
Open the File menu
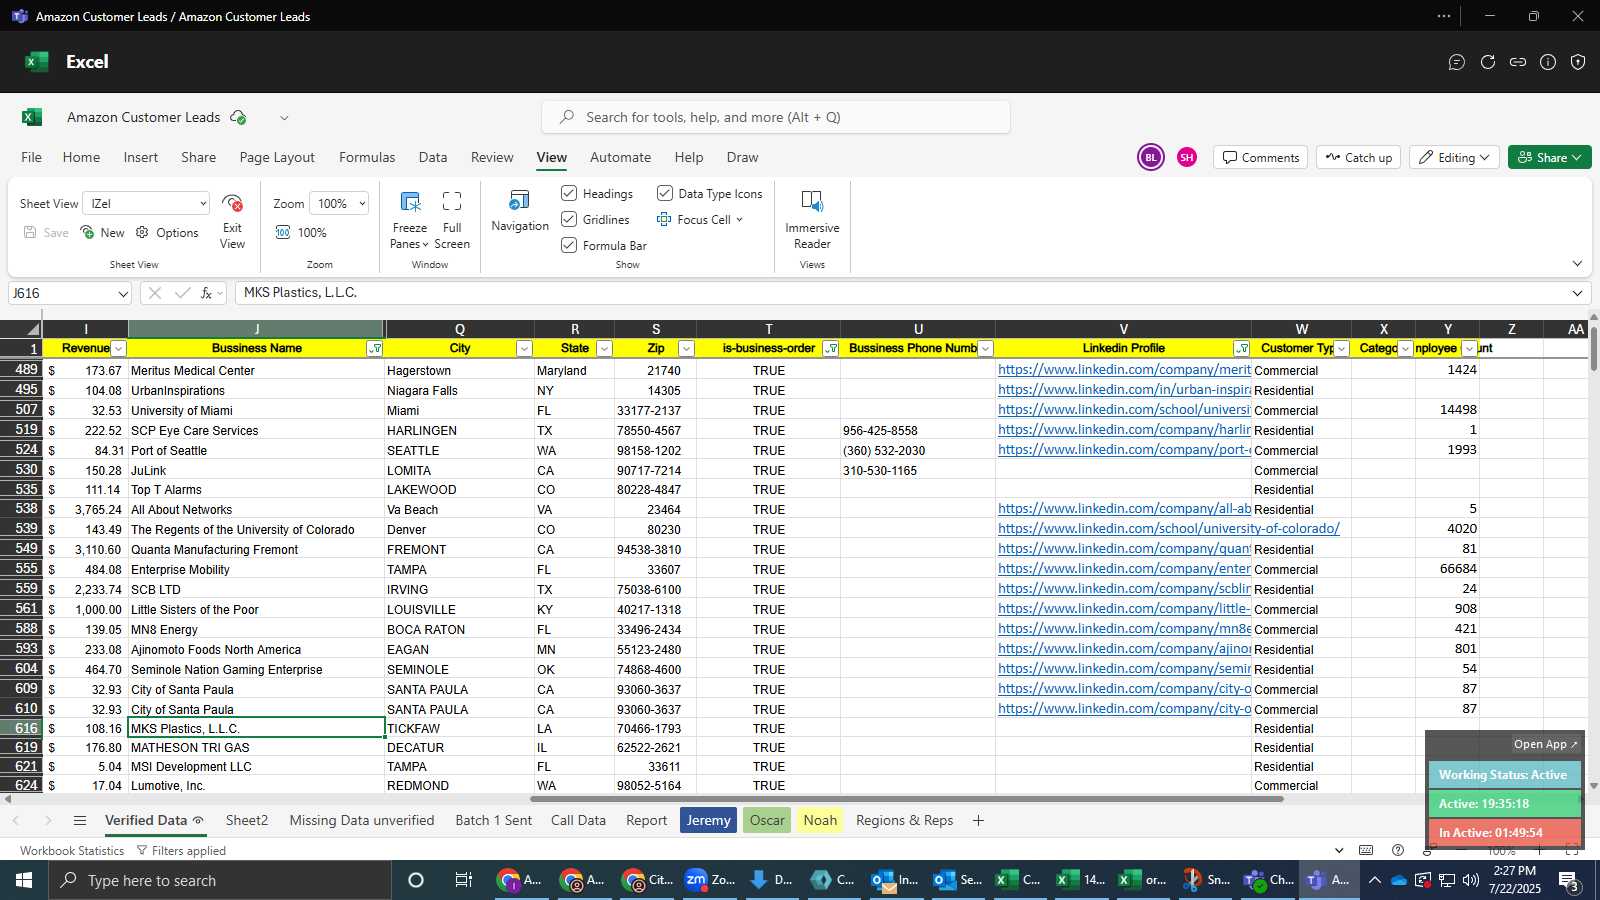[32, 157]
